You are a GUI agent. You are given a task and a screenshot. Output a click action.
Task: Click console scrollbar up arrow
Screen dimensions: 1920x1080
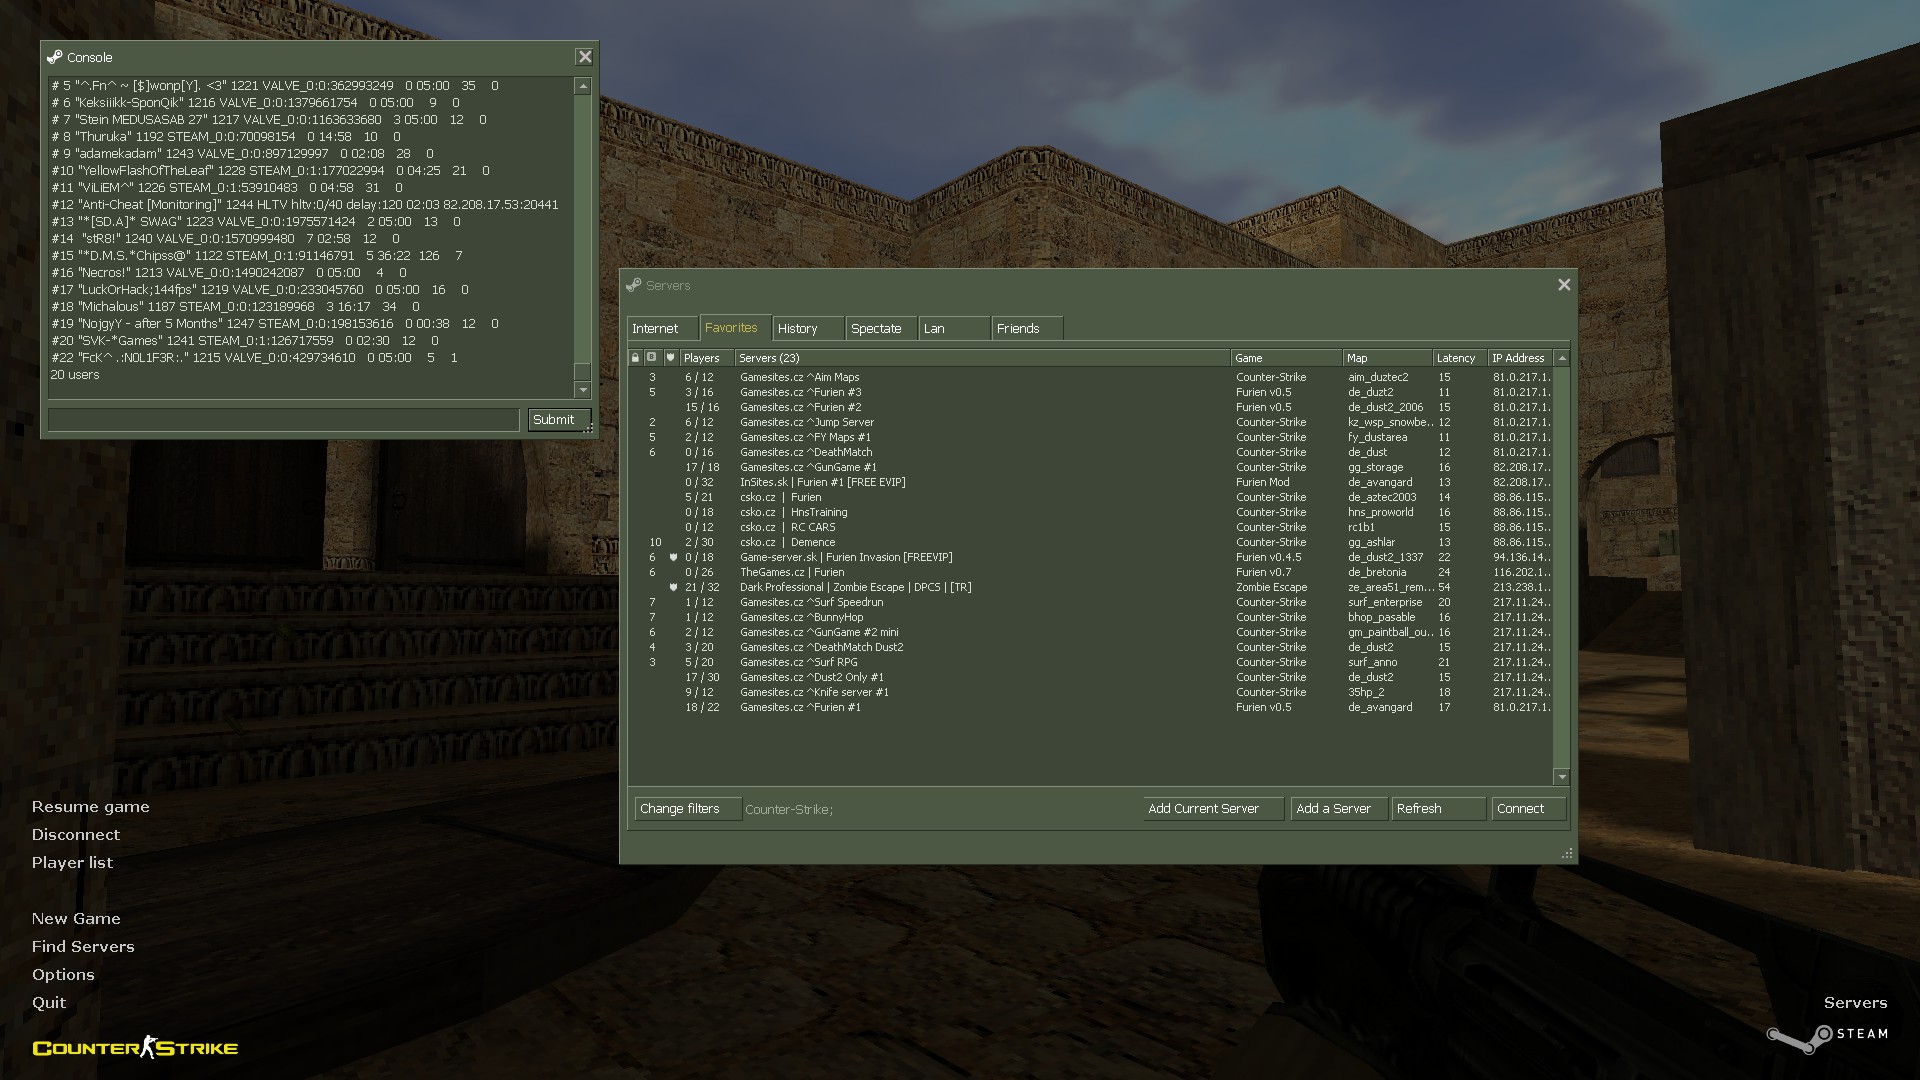click(x=583, y=86)
